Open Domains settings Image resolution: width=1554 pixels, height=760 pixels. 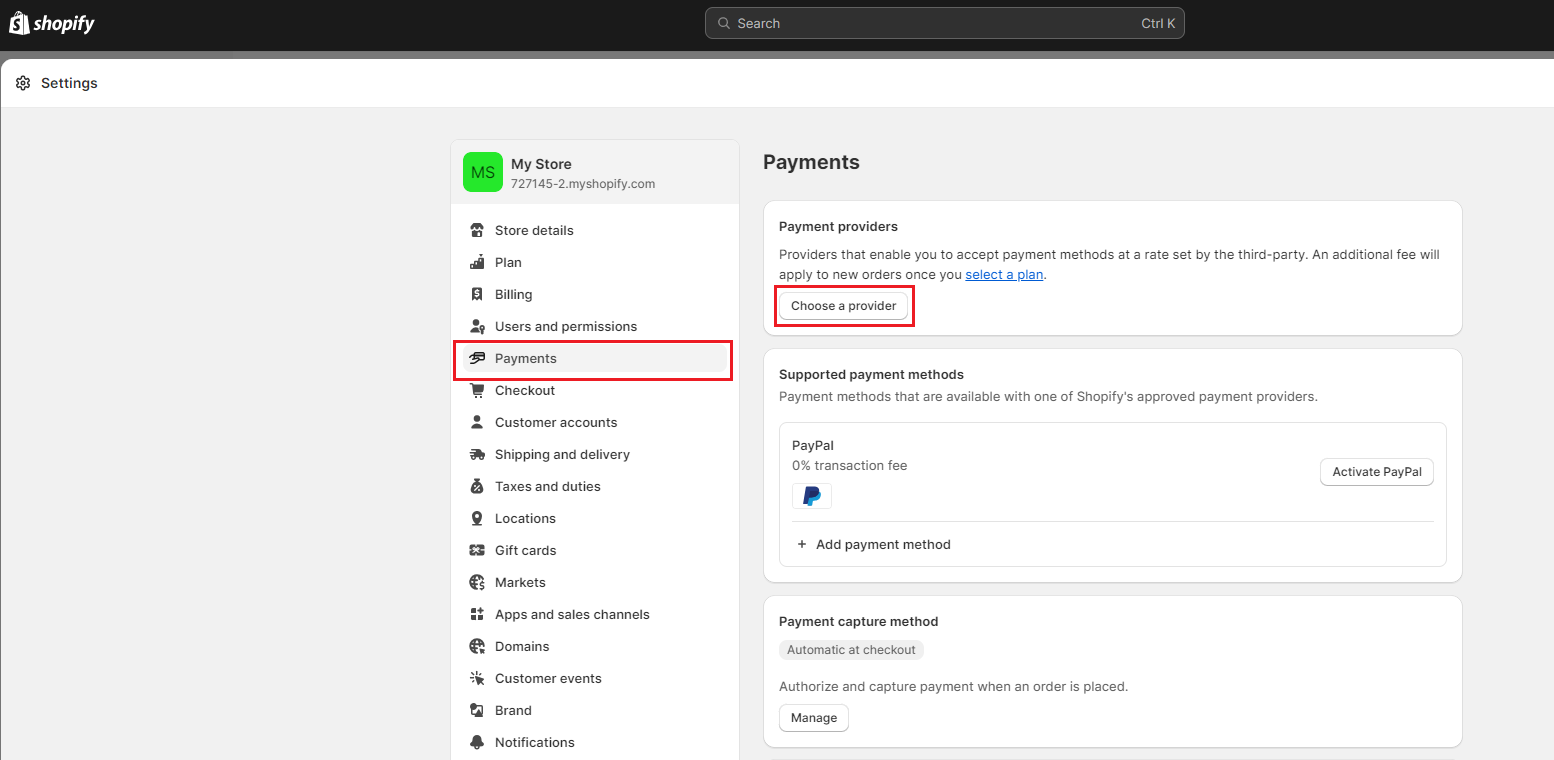coord(595,646)
